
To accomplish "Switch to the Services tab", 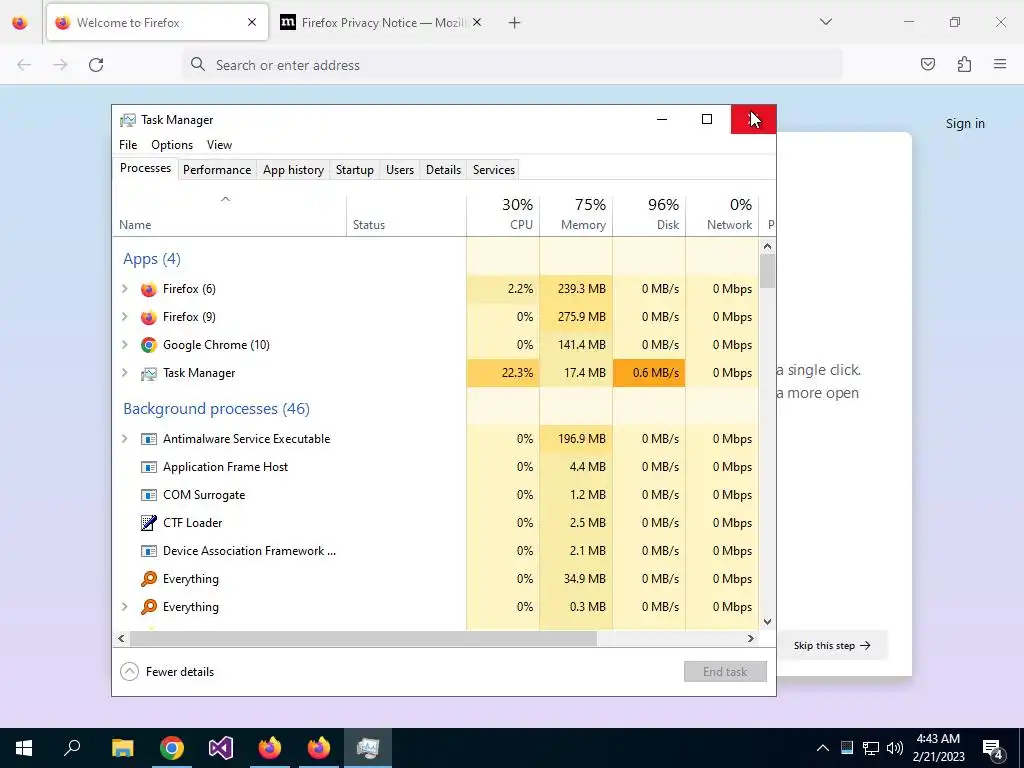I will (x=494, y=170).
